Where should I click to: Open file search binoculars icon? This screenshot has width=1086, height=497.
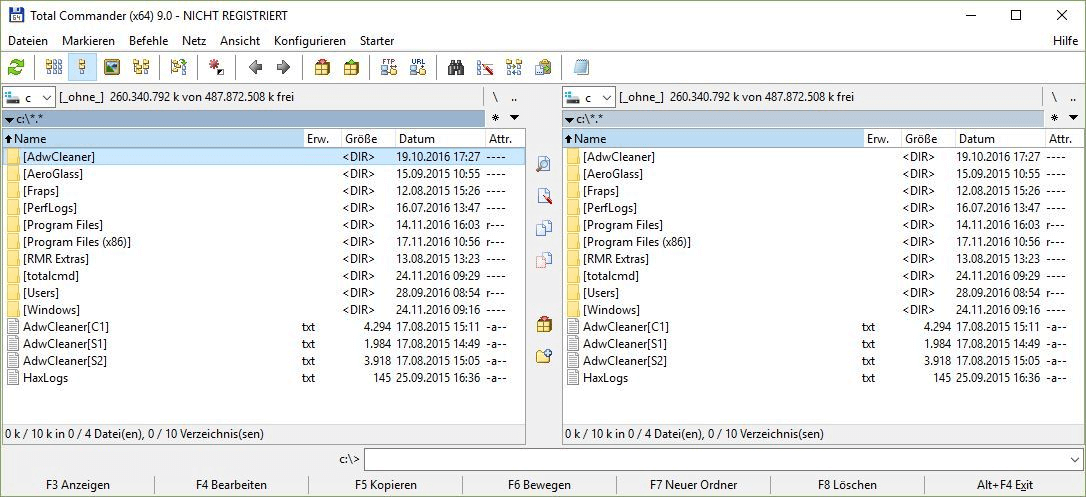(456, 67)
